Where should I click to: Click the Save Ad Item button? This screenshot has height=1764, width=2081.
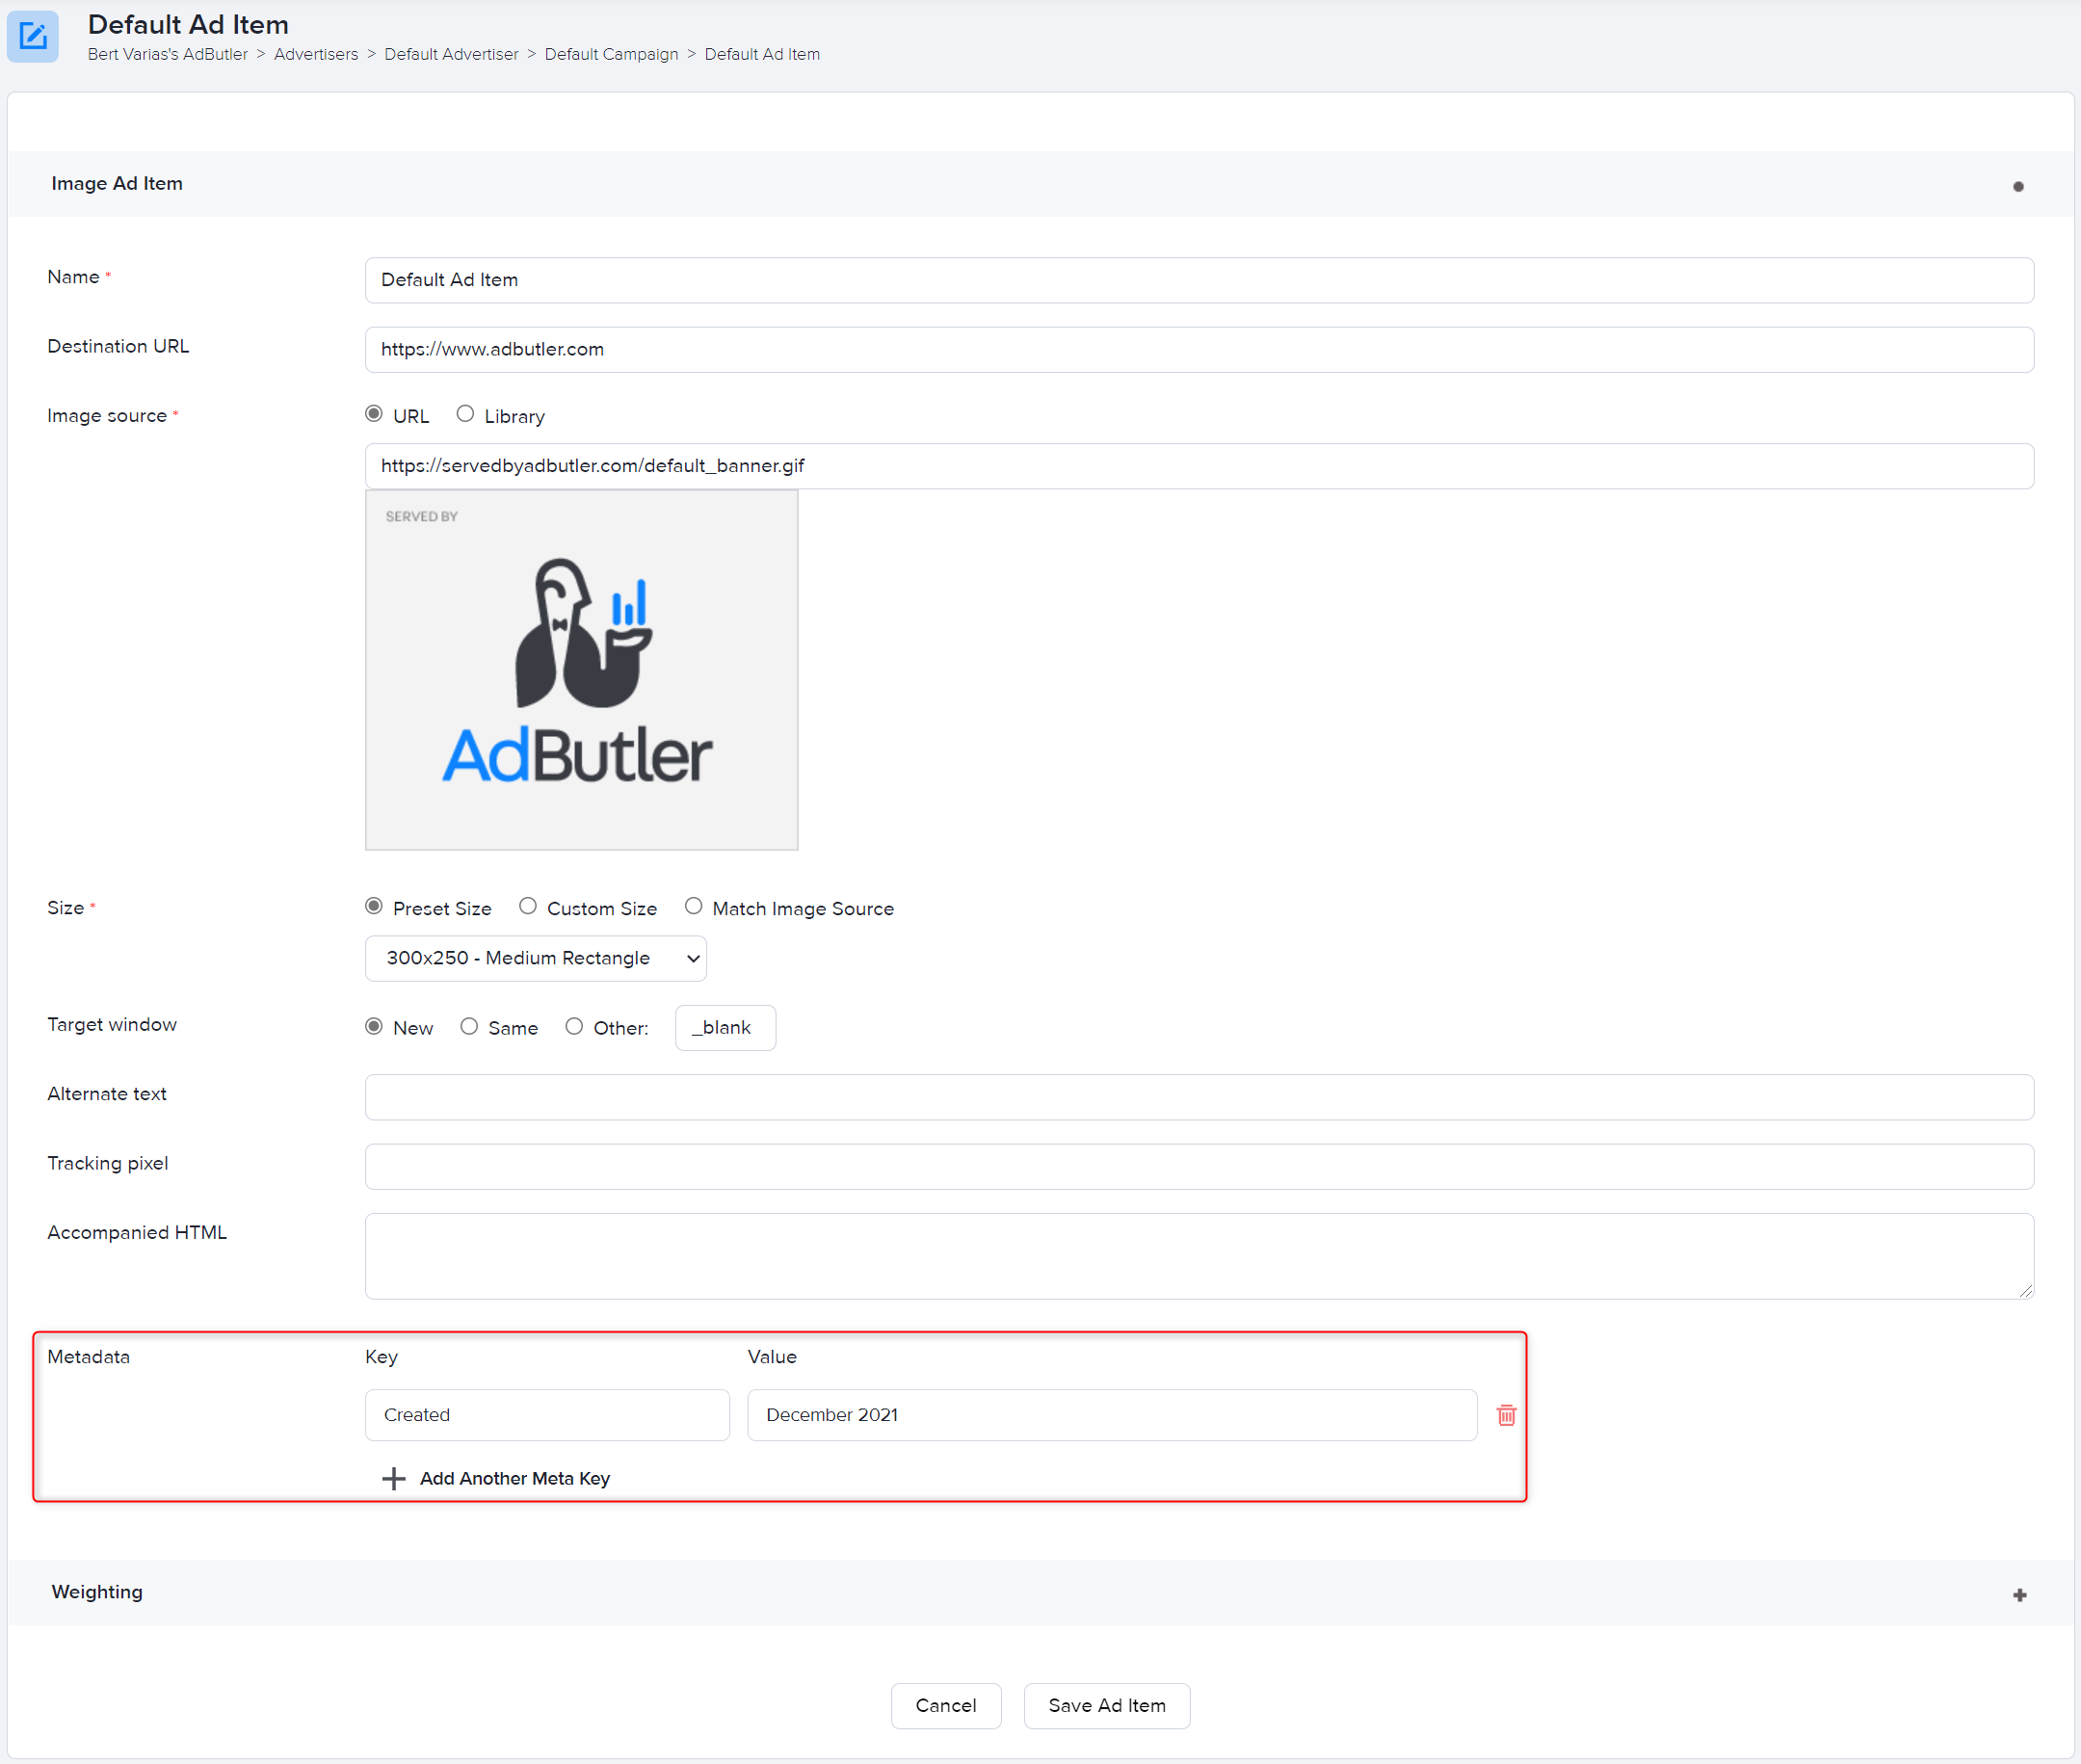[1106, 1706]
